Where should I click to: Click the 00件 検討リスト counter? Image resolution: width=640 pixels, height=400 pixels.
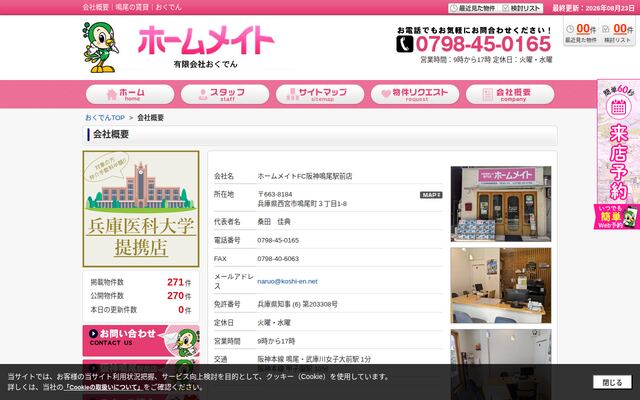(618, 33)
